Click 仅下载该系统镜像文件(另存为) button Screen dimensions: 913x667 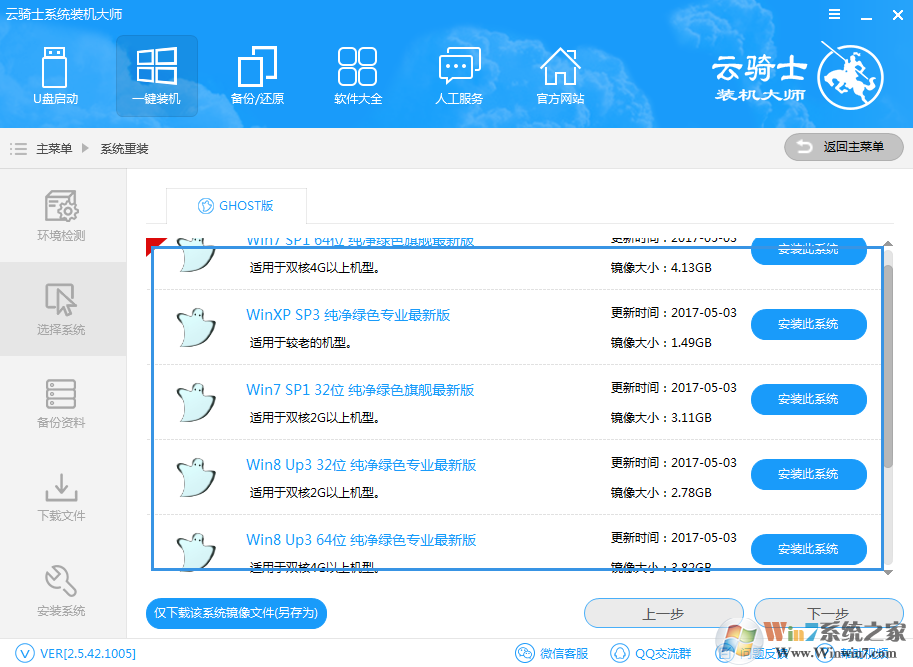coord(236,612)
